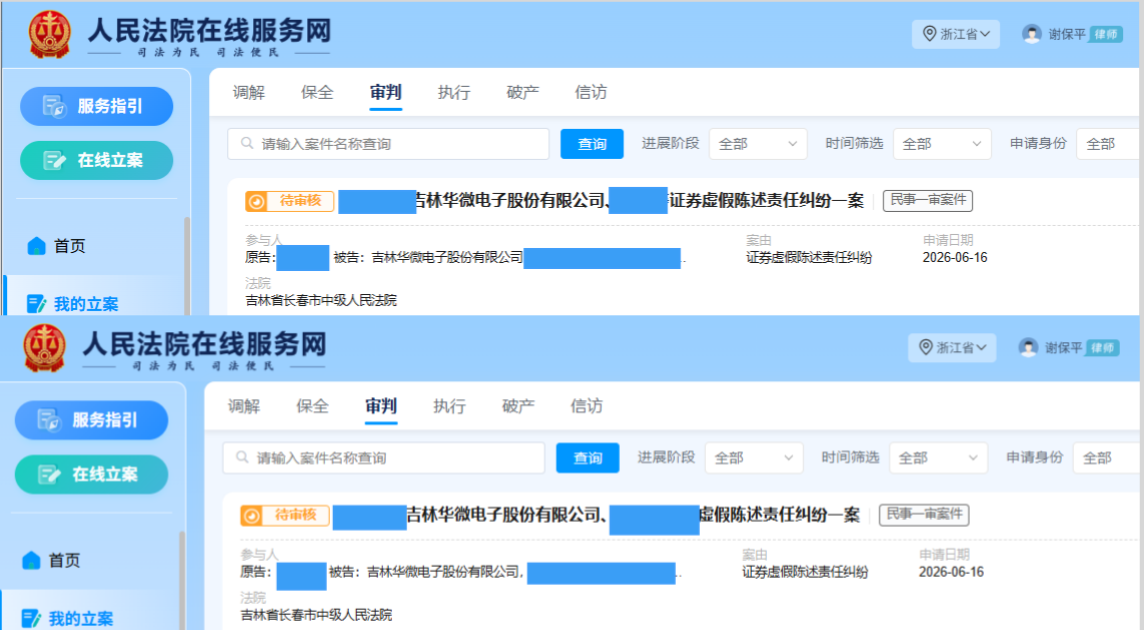This screenshot has width=1144, height=630.
Task: Click the 服务指引 button in the lower screenshot
Action: click(91, 420)
